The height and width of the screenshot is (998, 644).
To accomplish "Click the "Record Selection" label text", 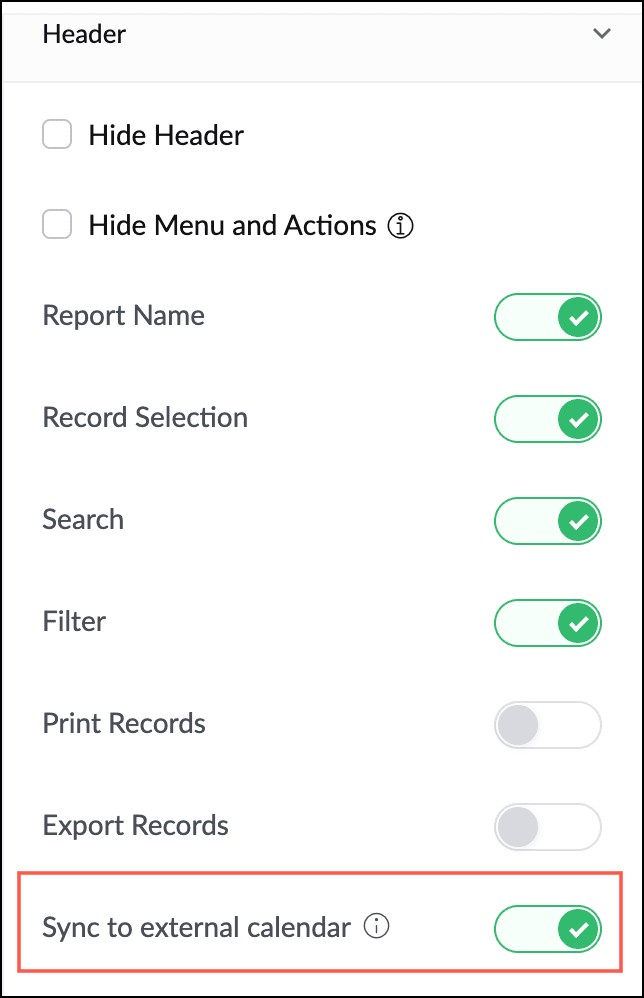I will [145, 417].
